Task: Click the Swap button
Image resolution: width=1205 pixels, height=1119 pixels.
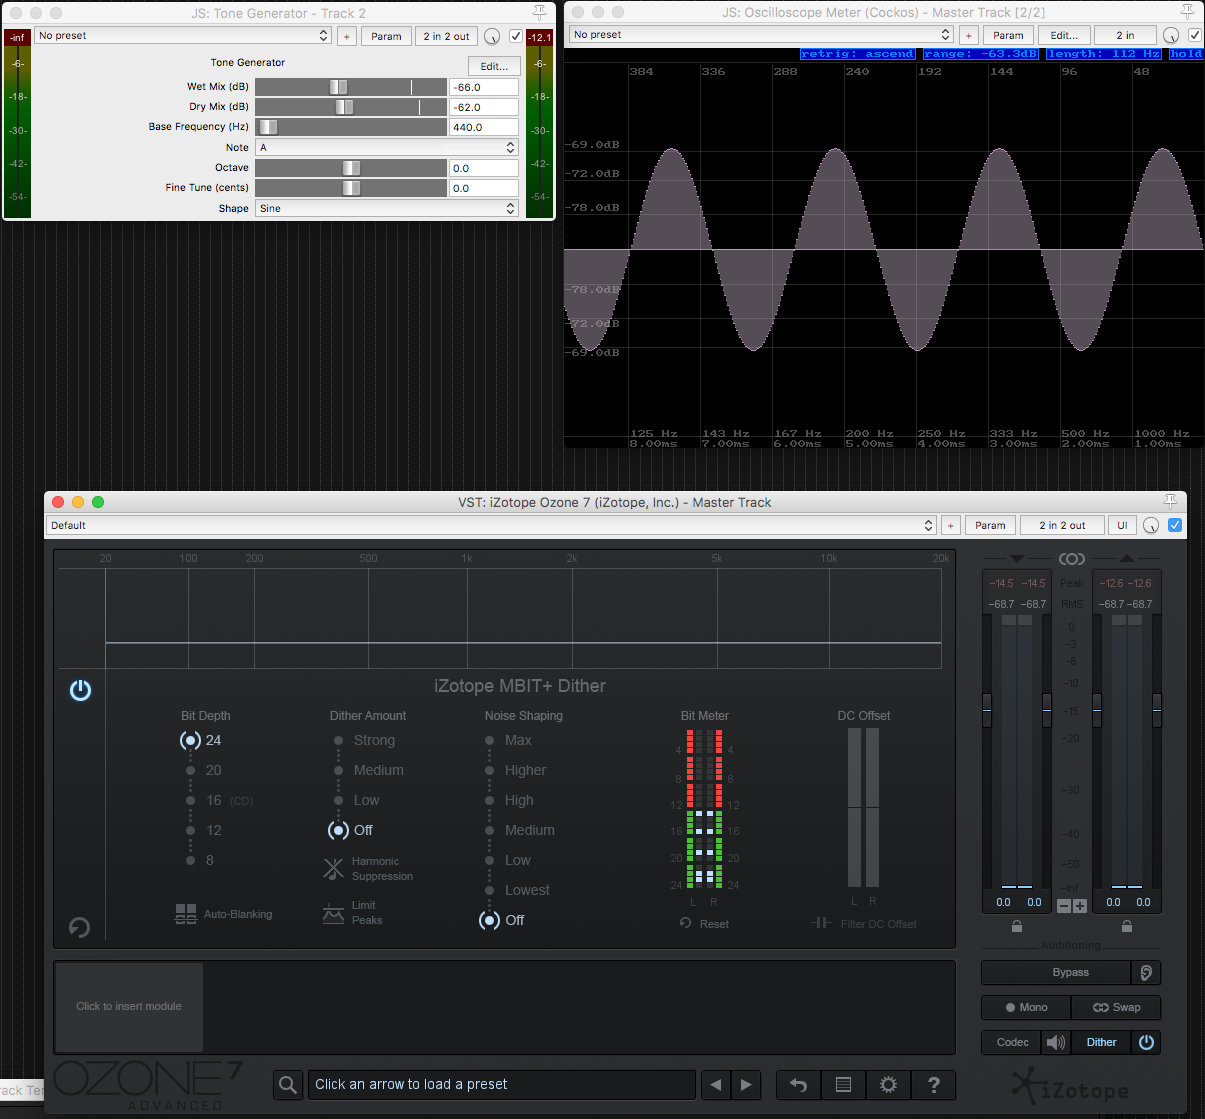Action: (x=1116, y=1007)
